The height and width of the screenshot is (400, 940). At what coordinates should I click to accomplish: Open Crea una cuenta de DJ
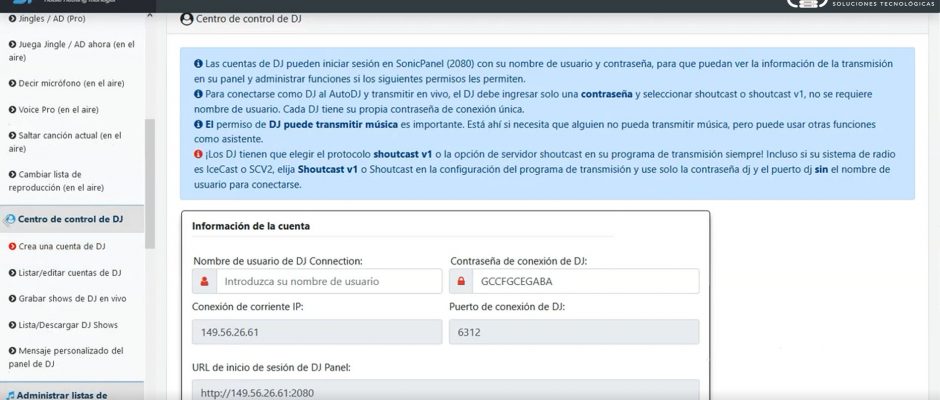(x=58, y=246)
